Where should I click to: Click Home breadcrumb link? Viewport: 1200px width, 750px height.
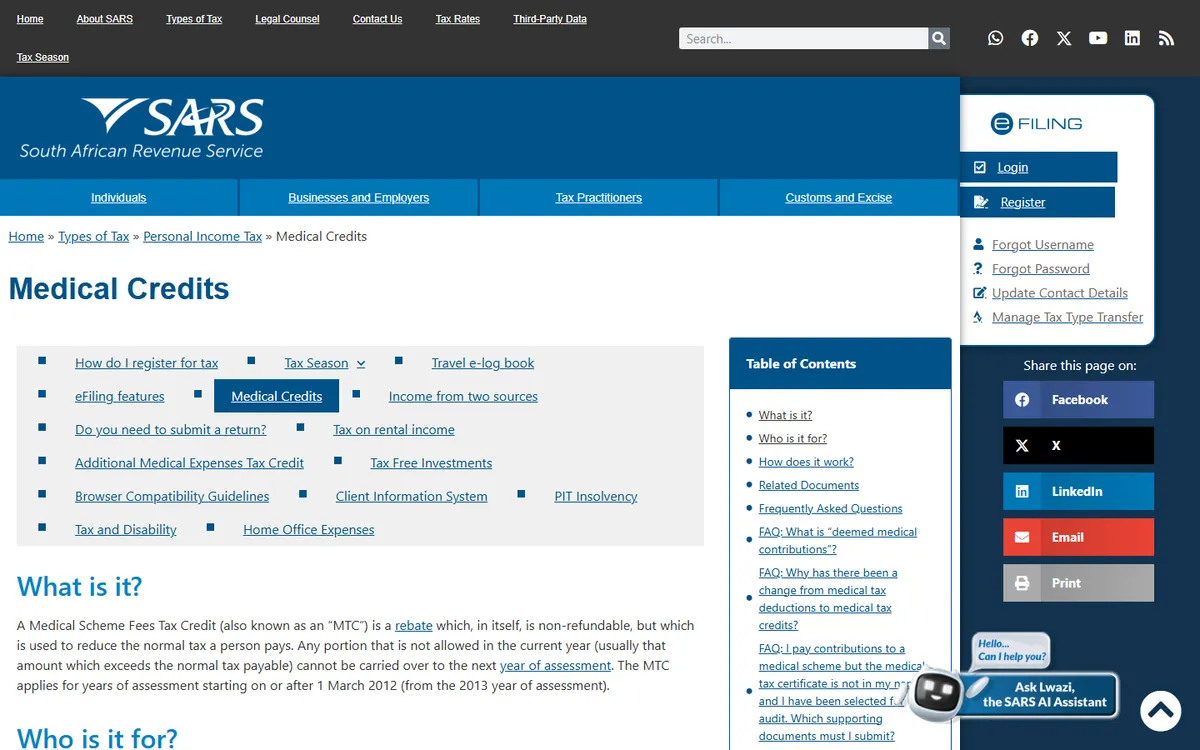coord(26,237)
